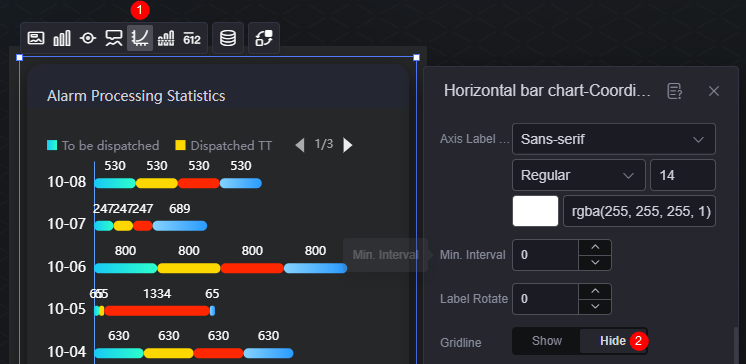Click the font size field showing 14

click(683, 175)
